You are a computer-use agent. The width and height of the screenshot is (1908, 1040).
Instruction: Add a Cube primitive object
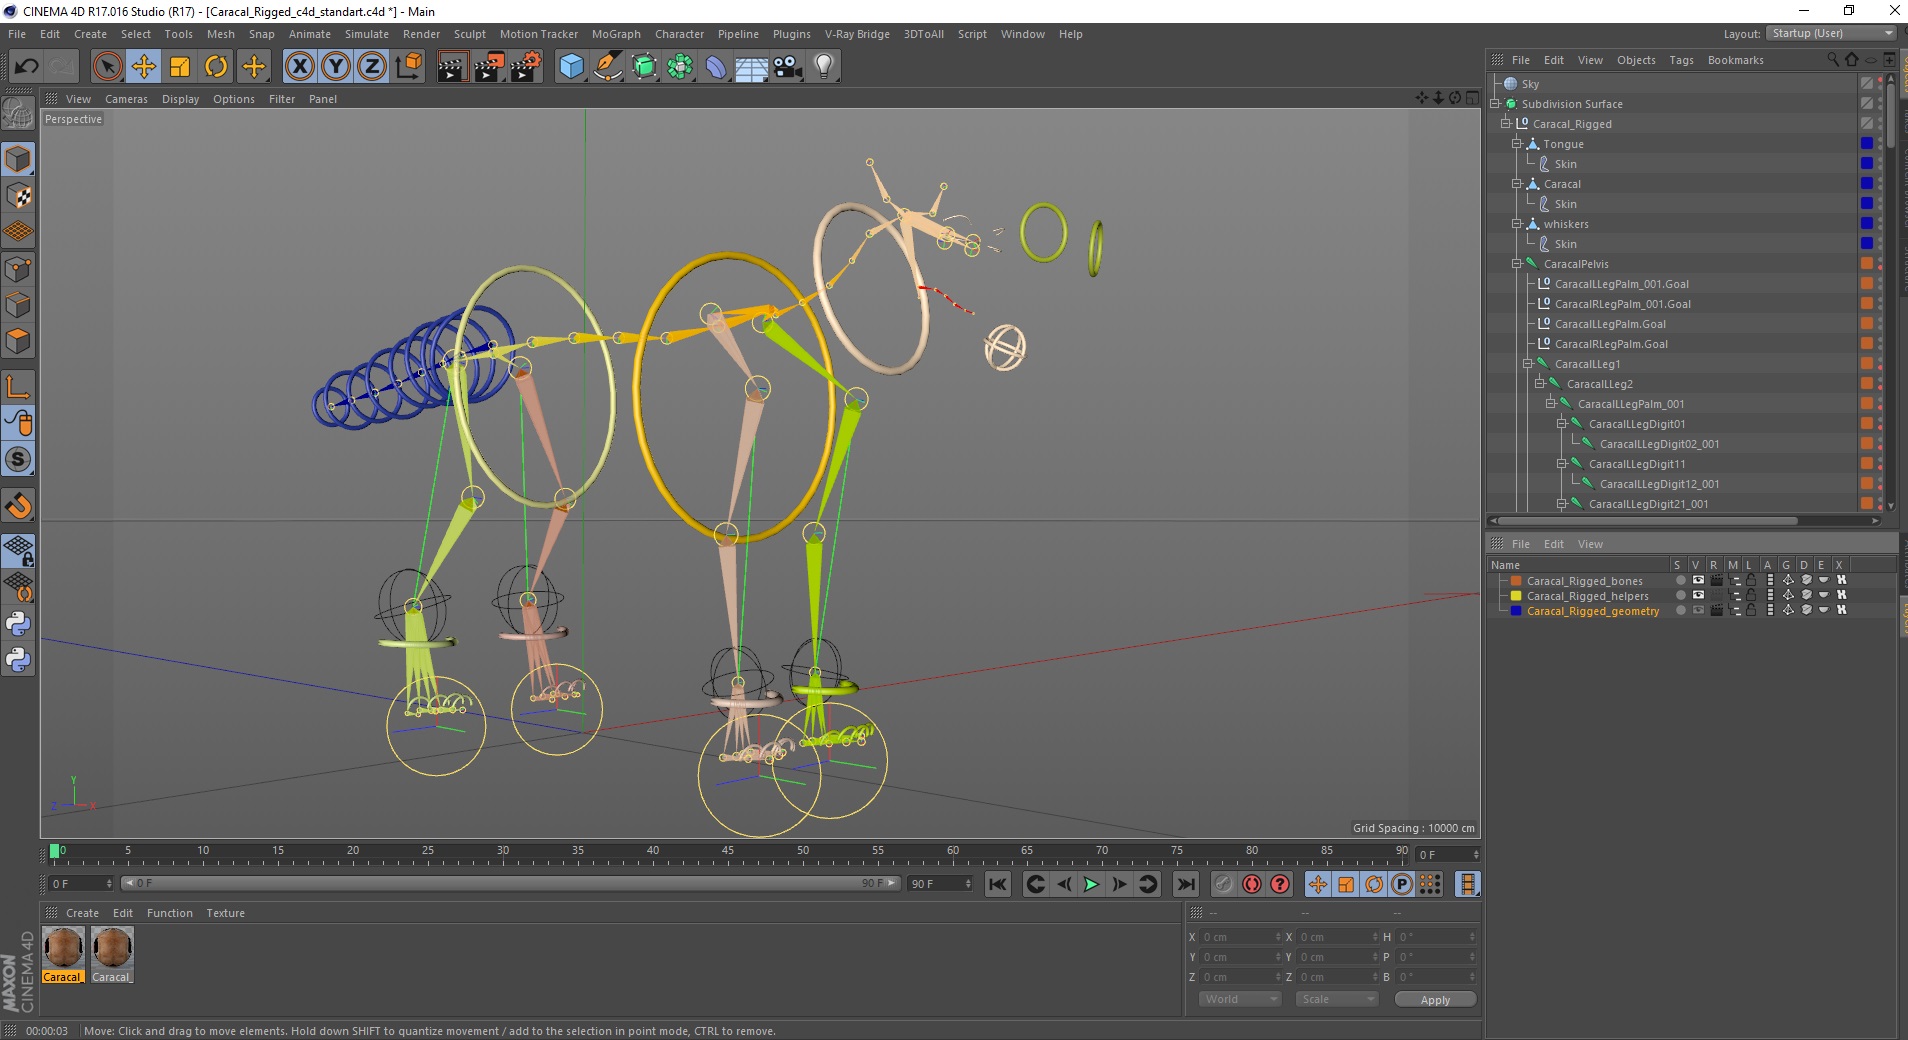click(x=571, y=67)
